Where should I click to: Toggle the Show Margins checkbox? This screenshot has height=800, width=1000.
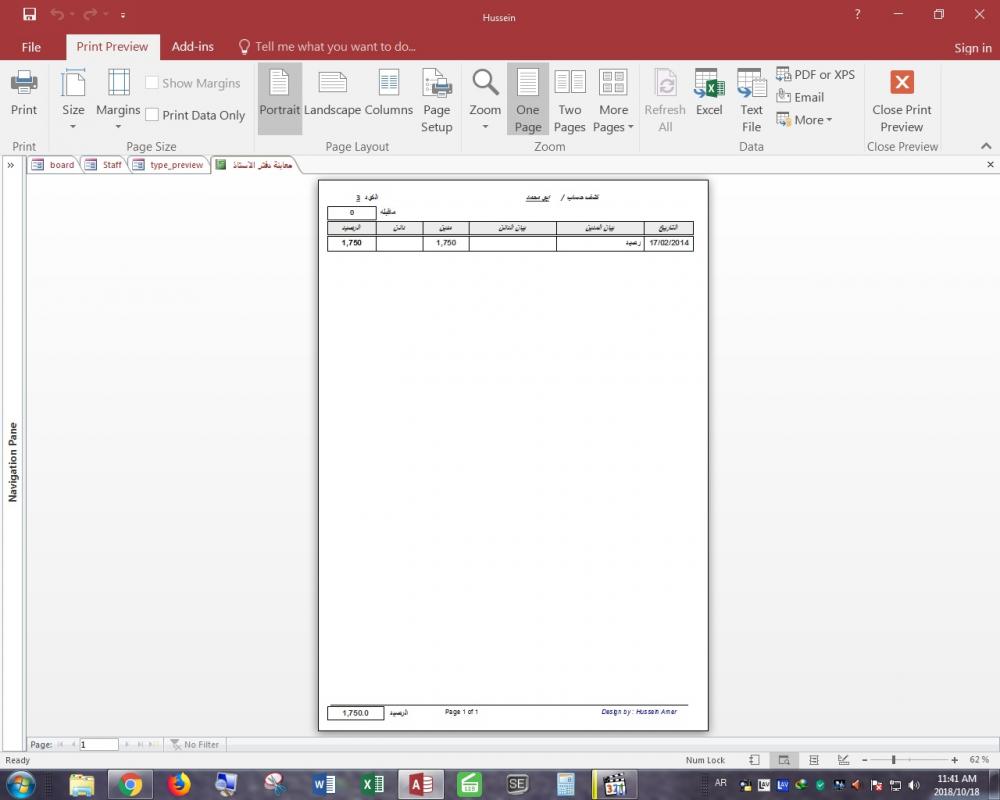[153, 84]
